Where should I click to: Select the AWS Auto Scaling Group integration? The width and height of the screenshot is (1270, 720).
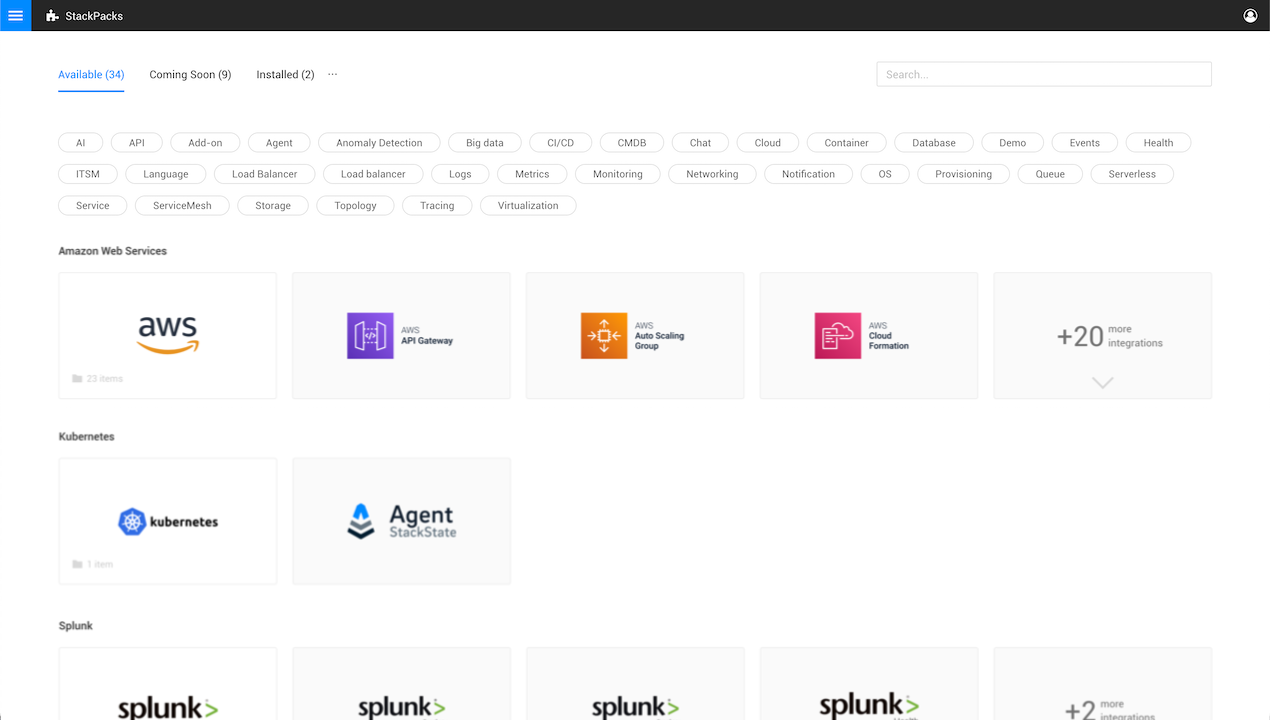[635, 336]
